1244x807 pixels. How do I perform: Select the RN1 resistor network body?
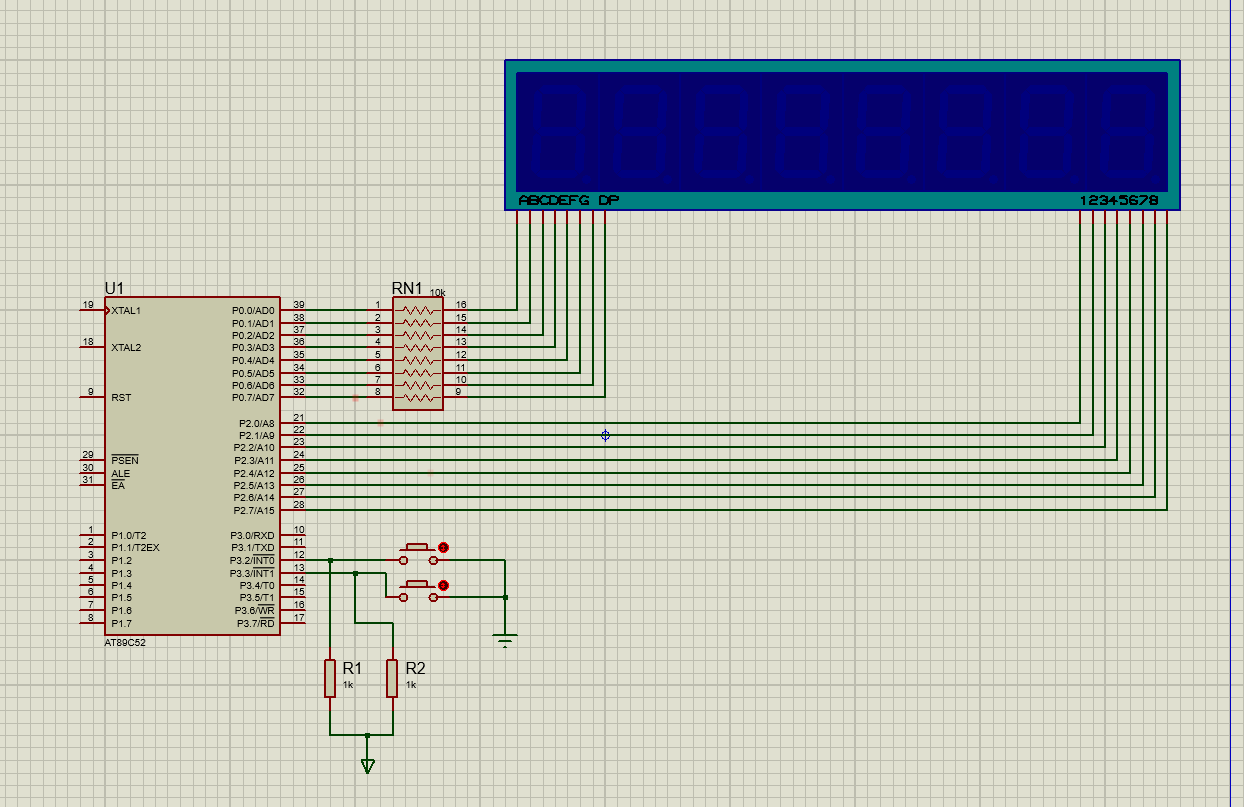pyautogui.click(x=418, y=353)
